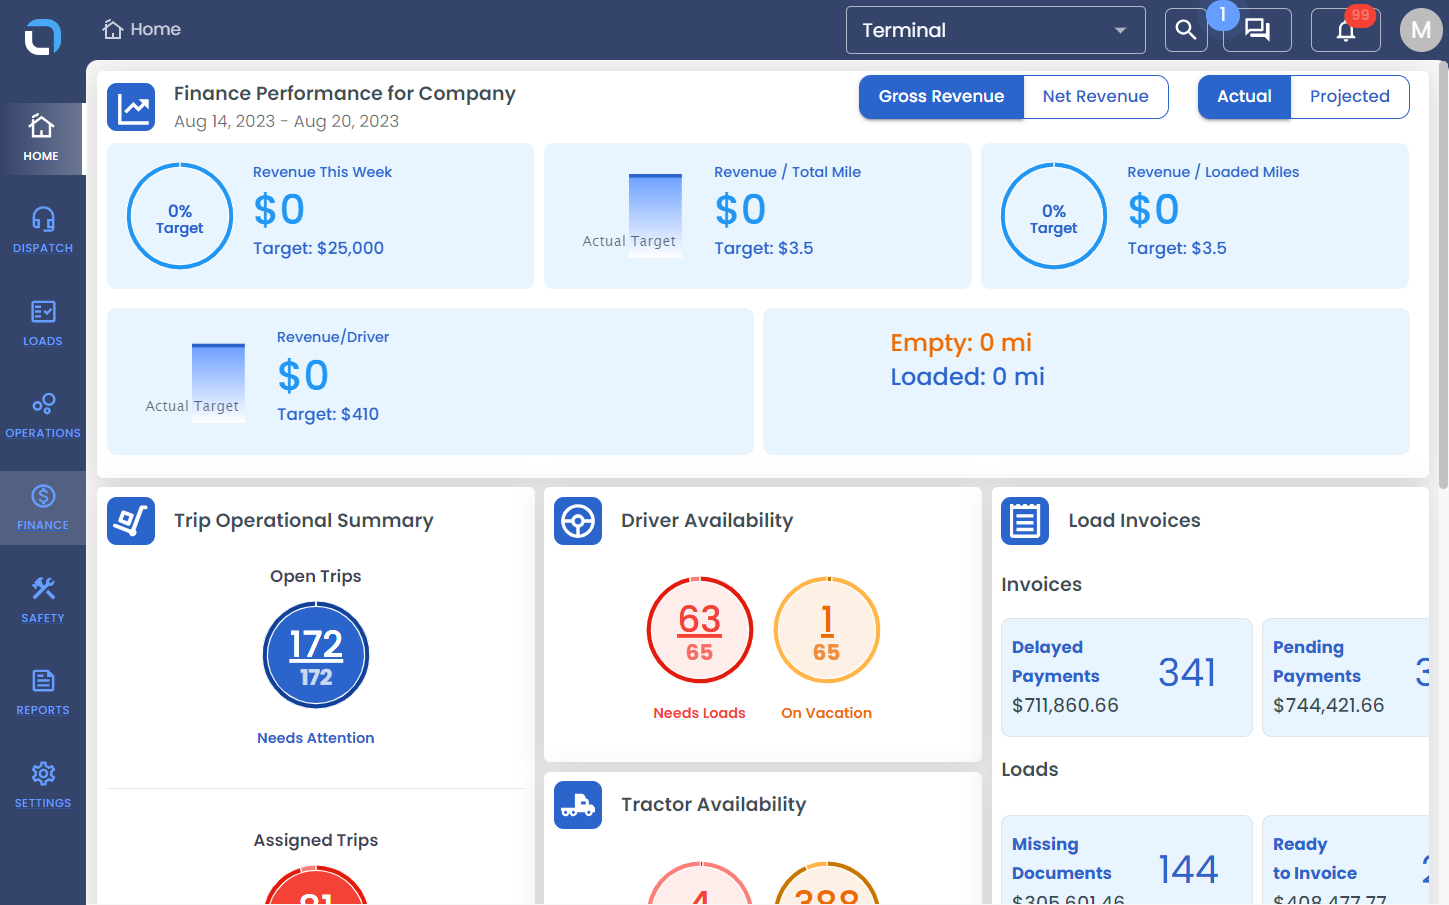Expand the Terminal dropdown
This screenshot has height=905, width=1449.
996,30
